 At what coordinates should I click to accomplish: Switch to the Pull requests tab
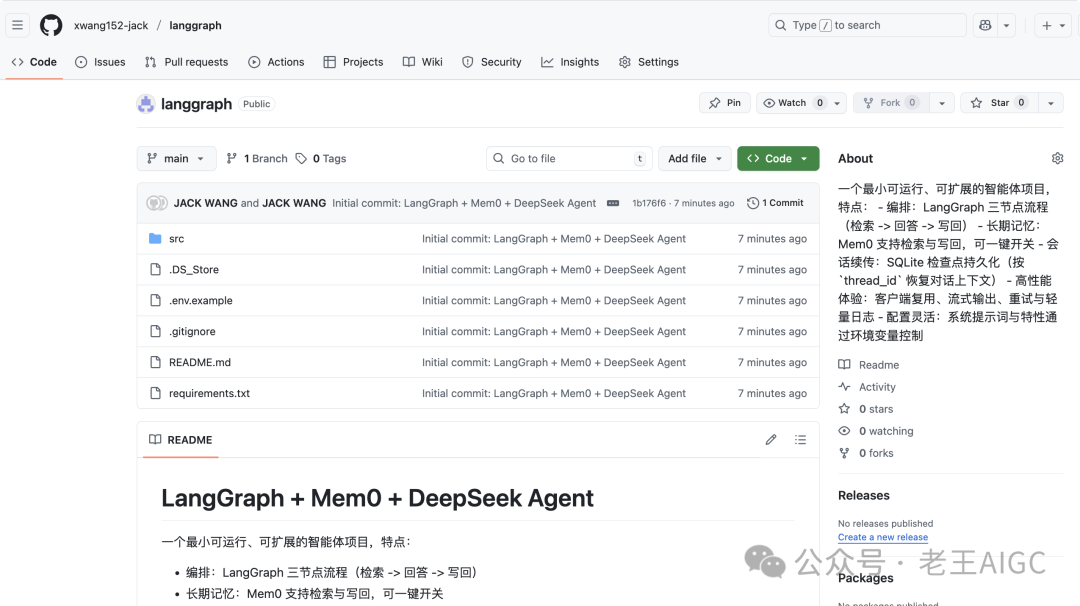pyautogui.click(x=186, y=61)
